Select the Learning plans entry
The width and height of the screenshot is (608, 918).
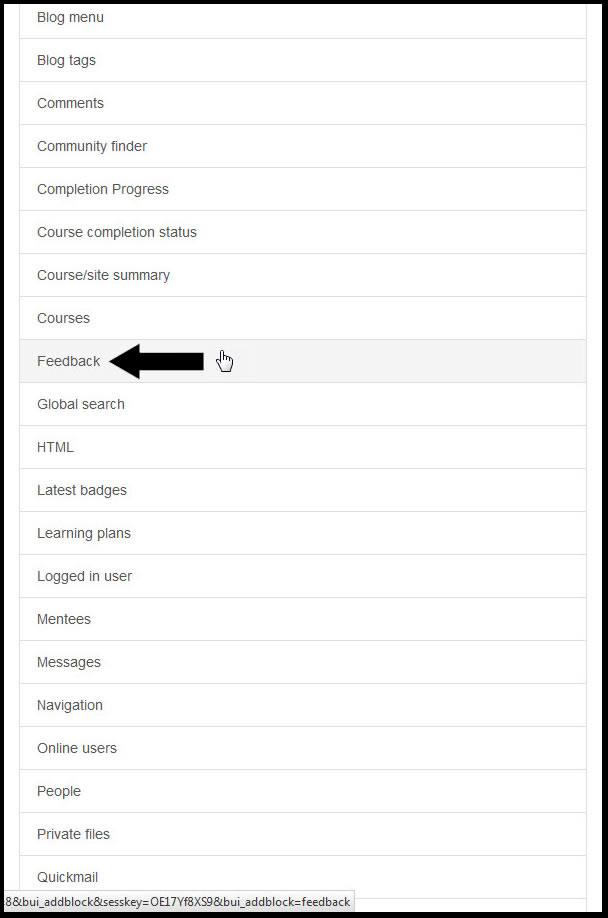click(x=303, y=533)
